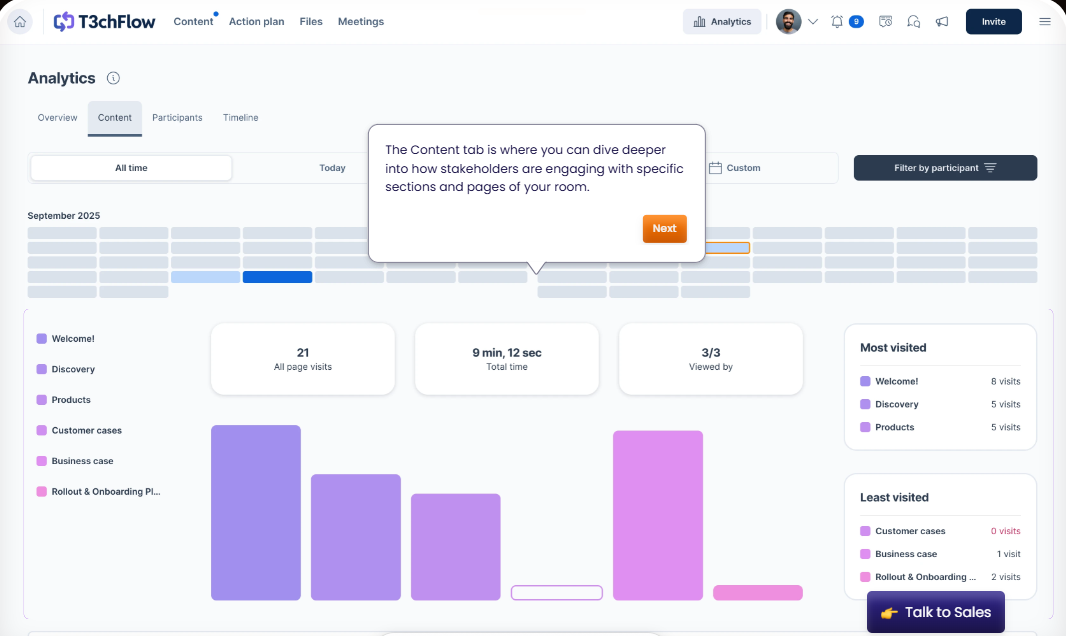The height and width of the screenshot is (636, 1066).
Task: Click the third chart bar for Products
Action: 455,547
